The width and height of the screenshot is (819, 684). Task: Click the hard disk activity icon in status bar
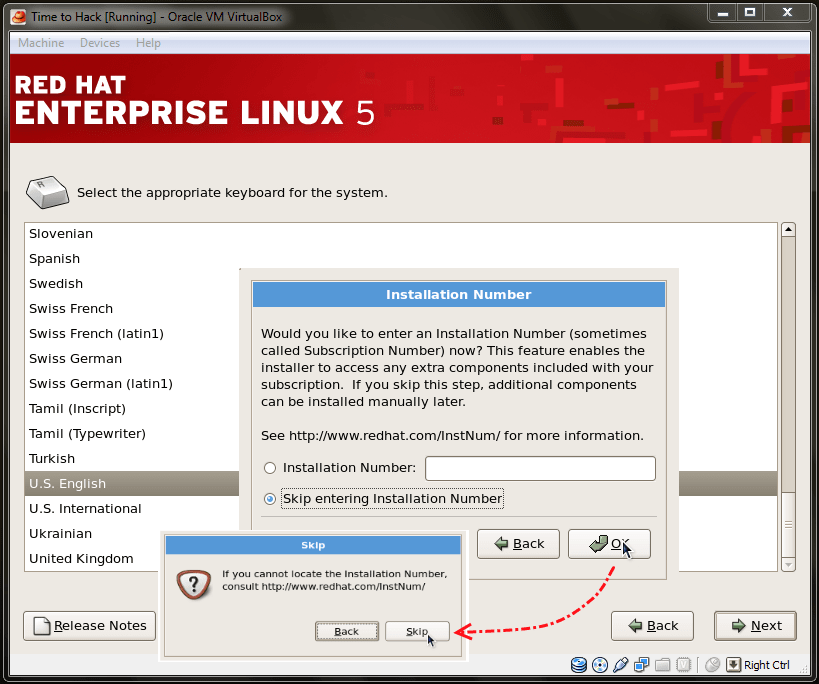coord(579,665)
